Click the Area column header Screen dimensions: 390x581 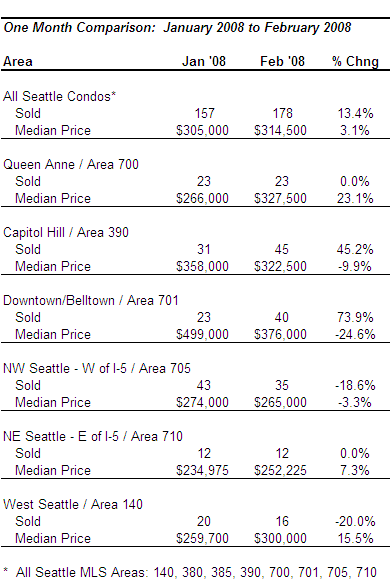(18, 62)
